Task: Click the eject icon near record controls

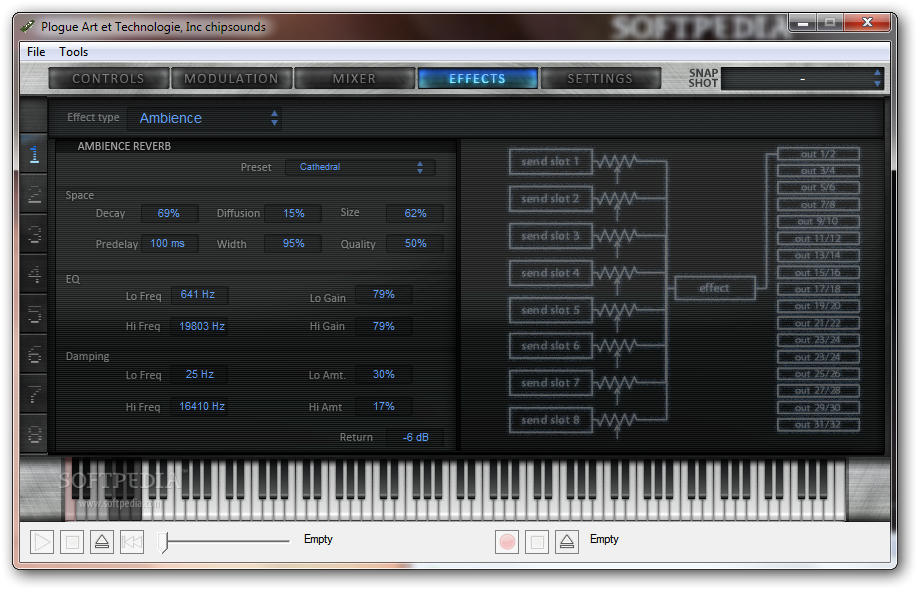Action: pos(567,542)
